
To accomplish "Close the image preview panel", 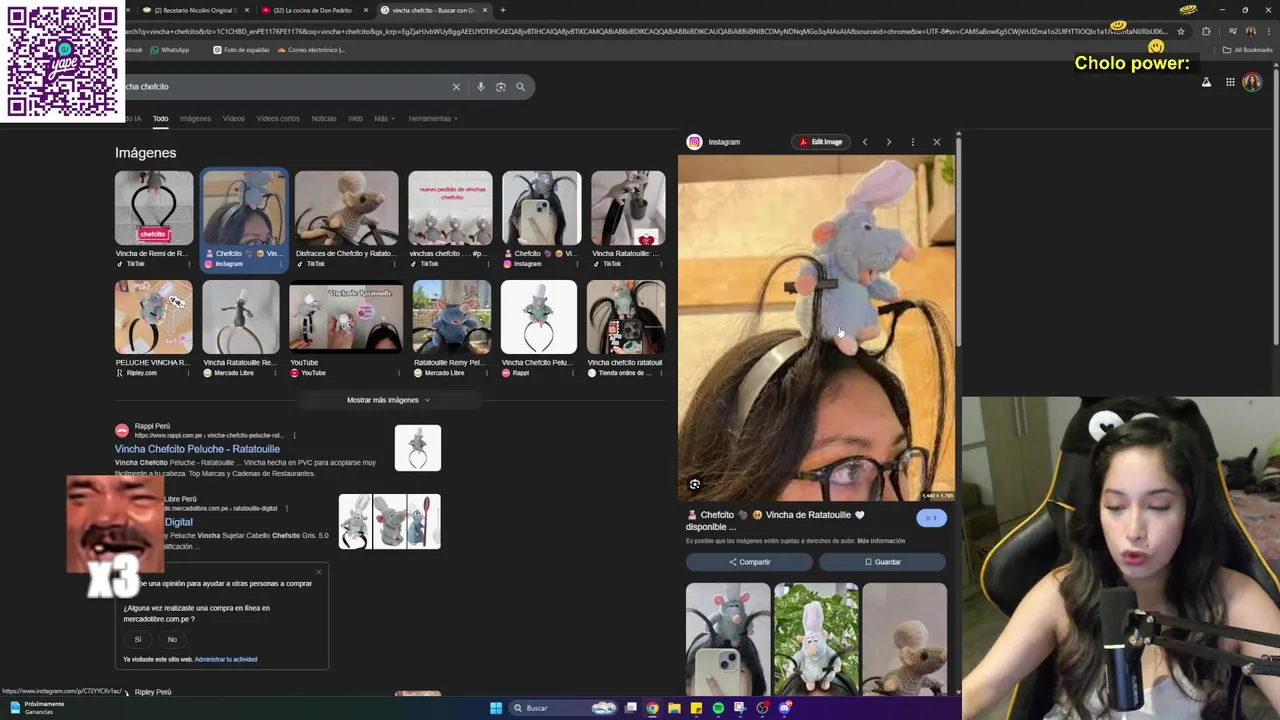I will coord(937,142).
